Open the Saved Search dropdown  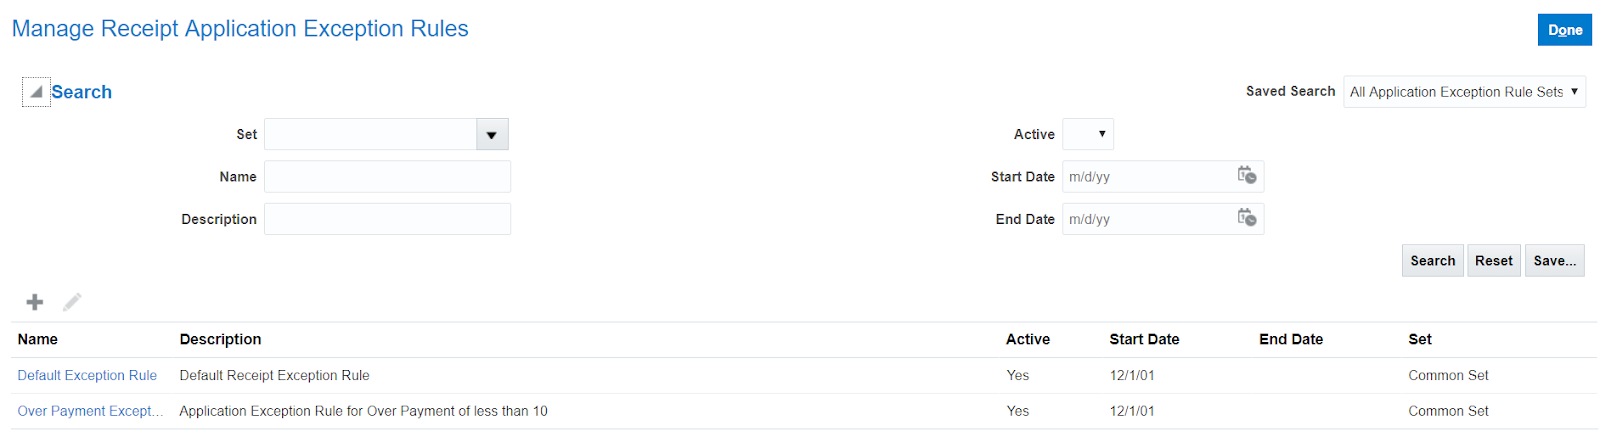pyautogui.click(x=1464, y=92)
